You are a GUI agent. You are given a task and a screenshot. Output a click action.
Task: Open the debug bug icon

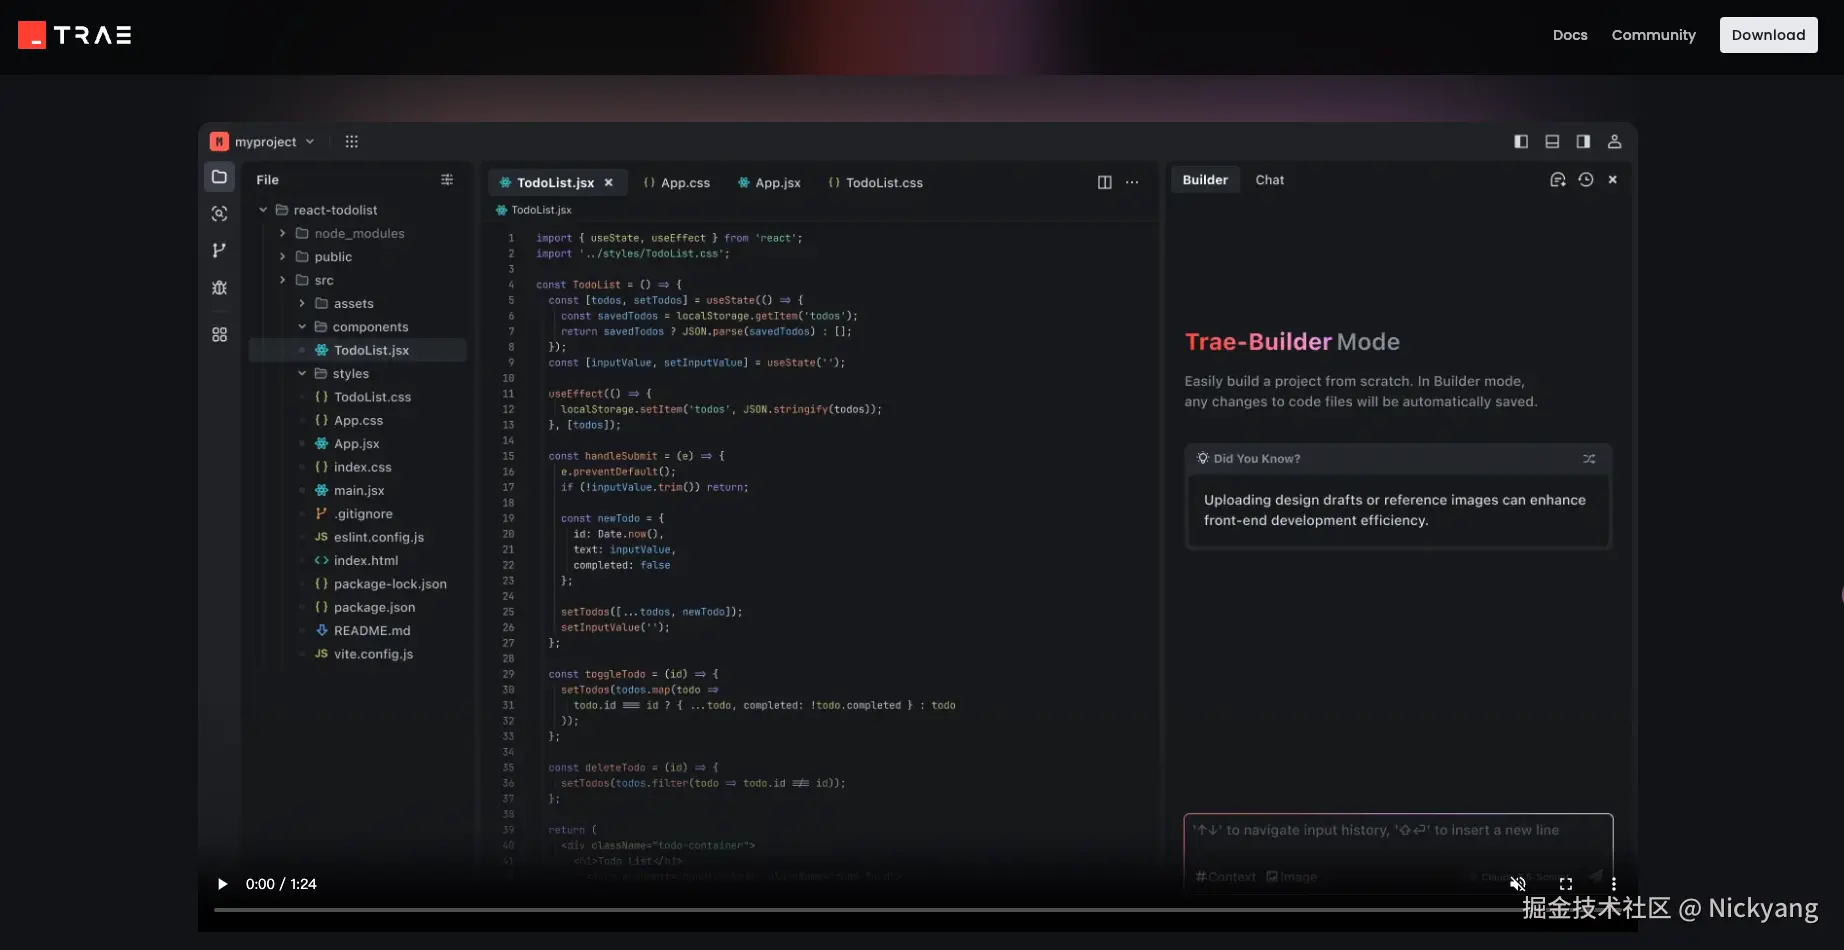[x=219, y=288]
